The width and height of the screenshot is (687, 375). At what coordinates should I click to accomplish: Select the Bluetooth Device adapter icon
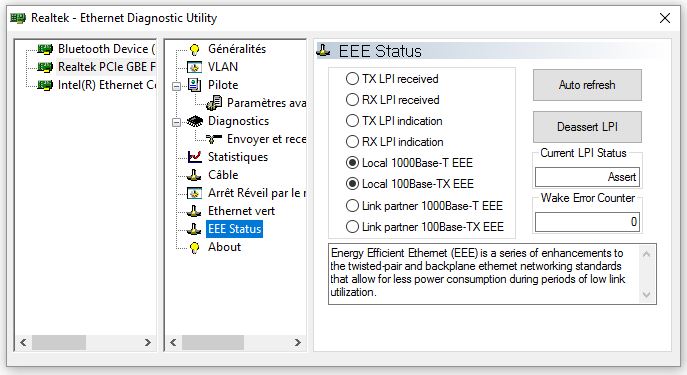pyautogui.click(x=45, y=49)
